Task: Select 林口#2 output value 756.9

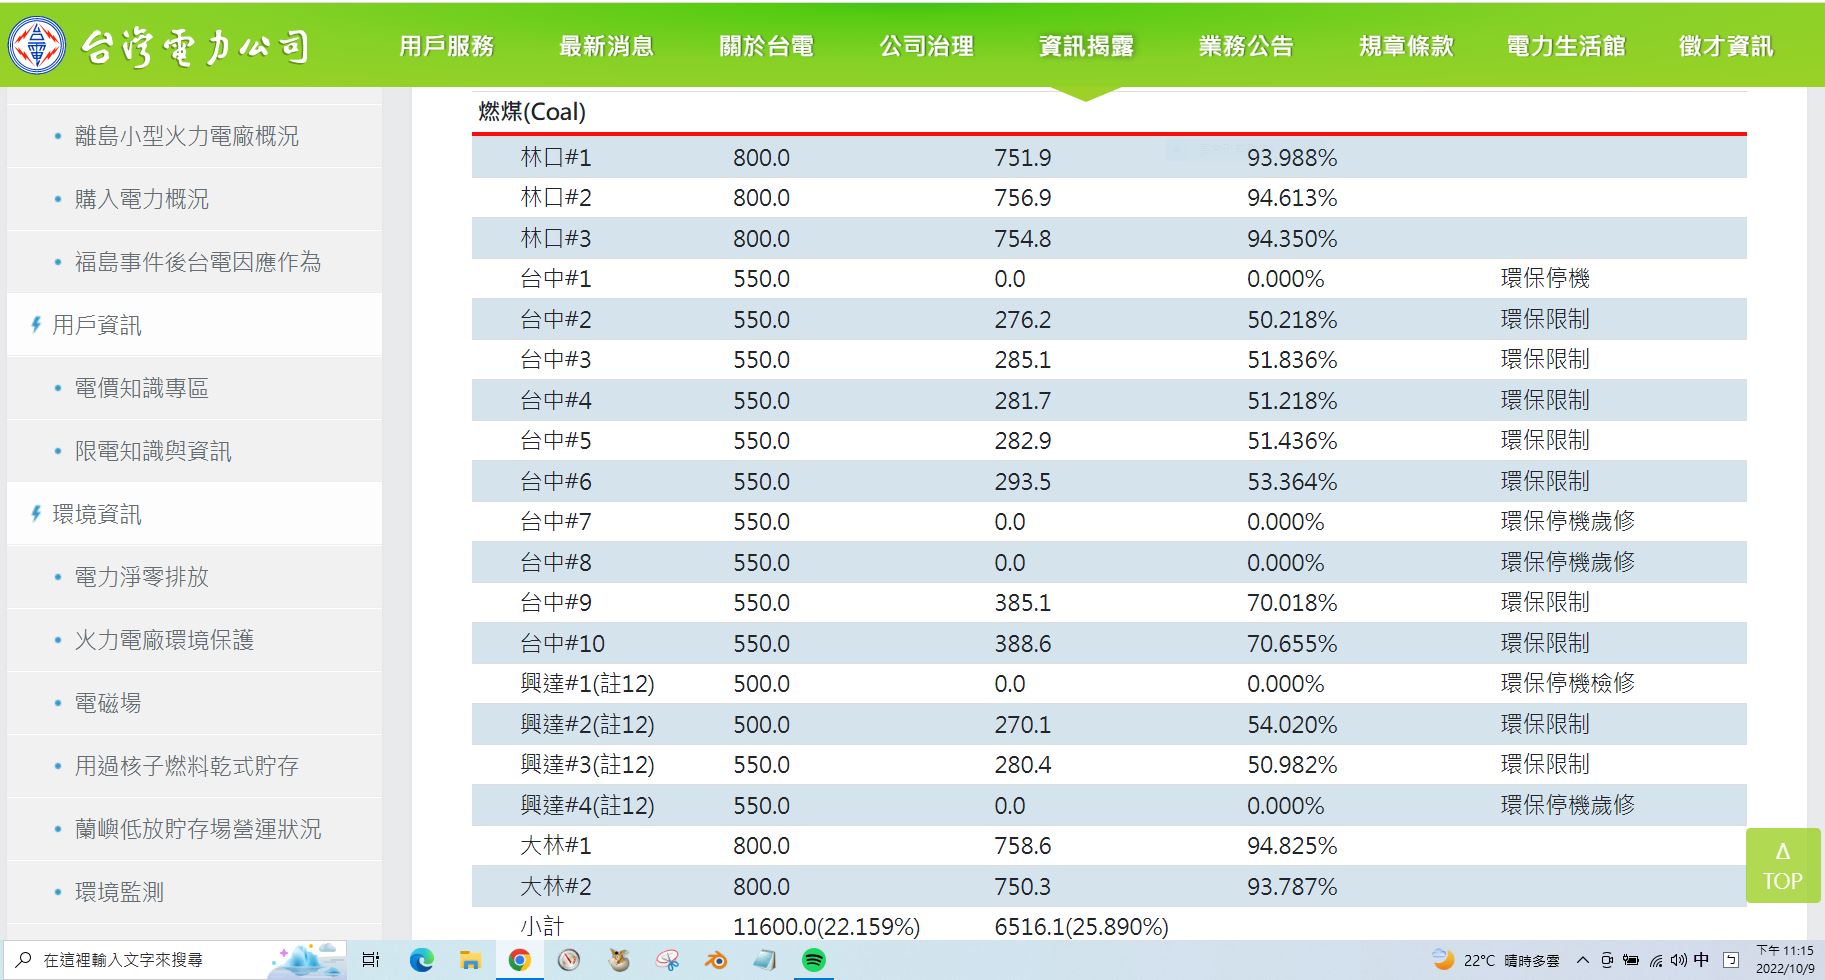Action: coord(1022,198)
